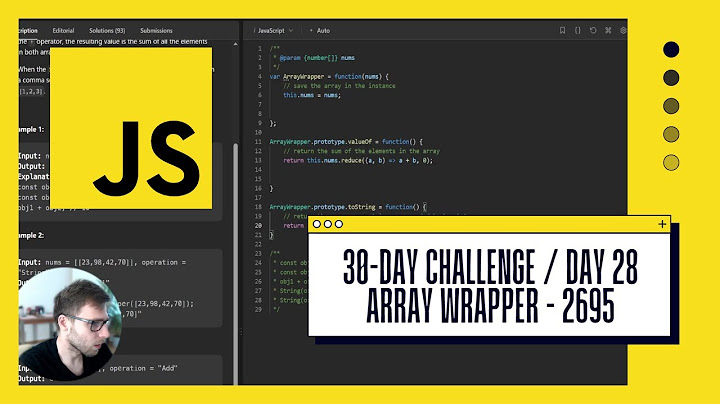The image size is (720, 404).
Task: Click the 'Input: nums = [[23,98,42,70]]' example text
Action: [x=77, y=262]
